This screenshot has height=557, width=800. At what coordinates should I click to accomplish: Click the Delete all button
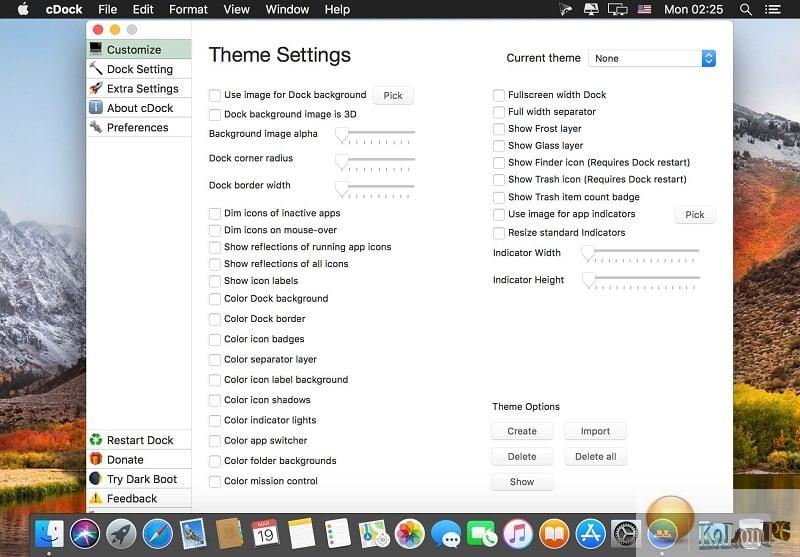pos(595,457)
